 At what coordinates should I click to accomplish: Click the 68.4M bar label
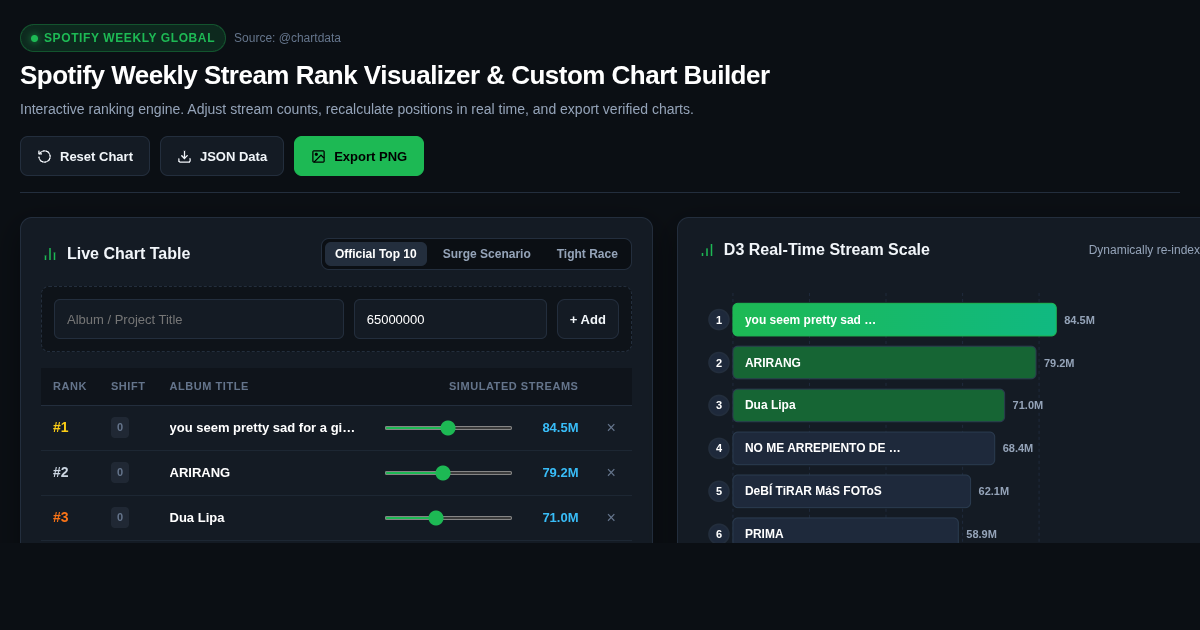click(x=1018, y=448)
